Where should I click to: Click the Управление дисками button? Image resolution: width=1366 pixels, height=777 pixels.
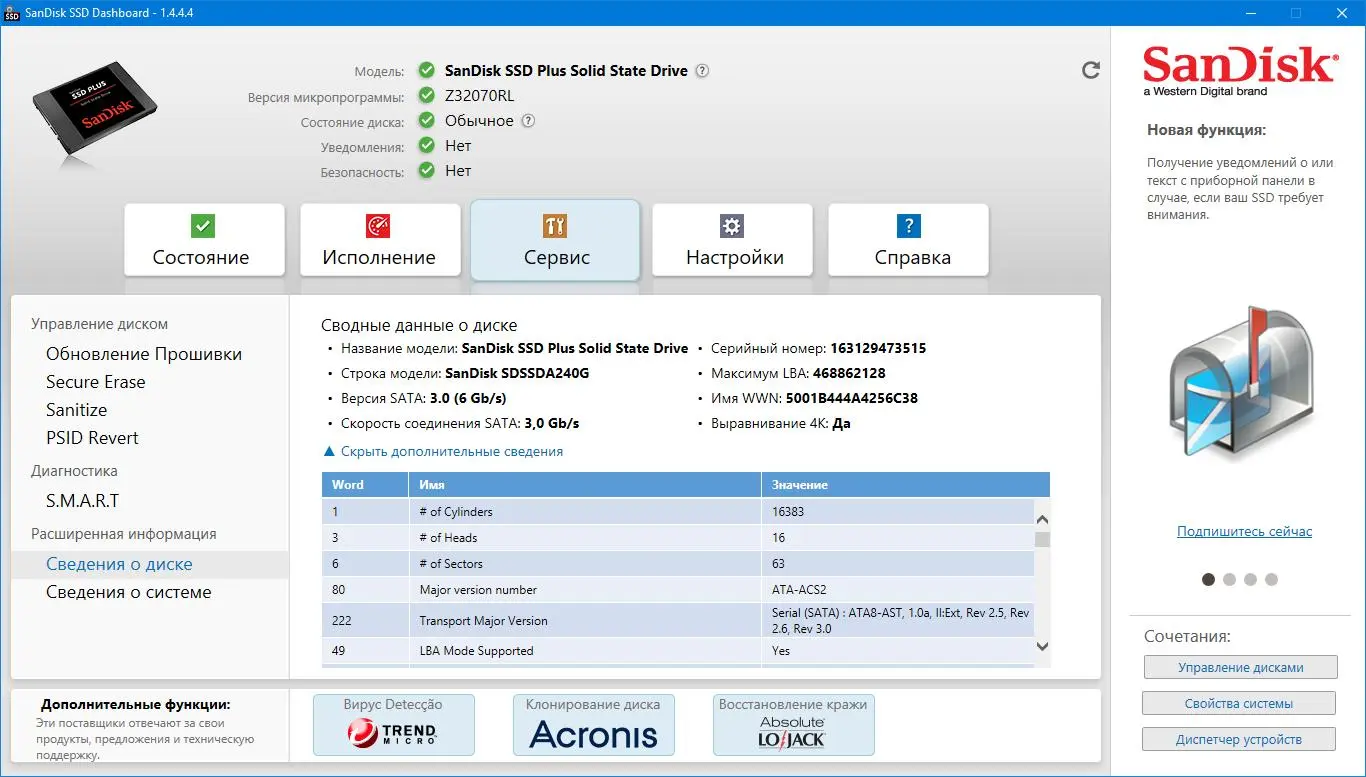(x=1240, y=667)
